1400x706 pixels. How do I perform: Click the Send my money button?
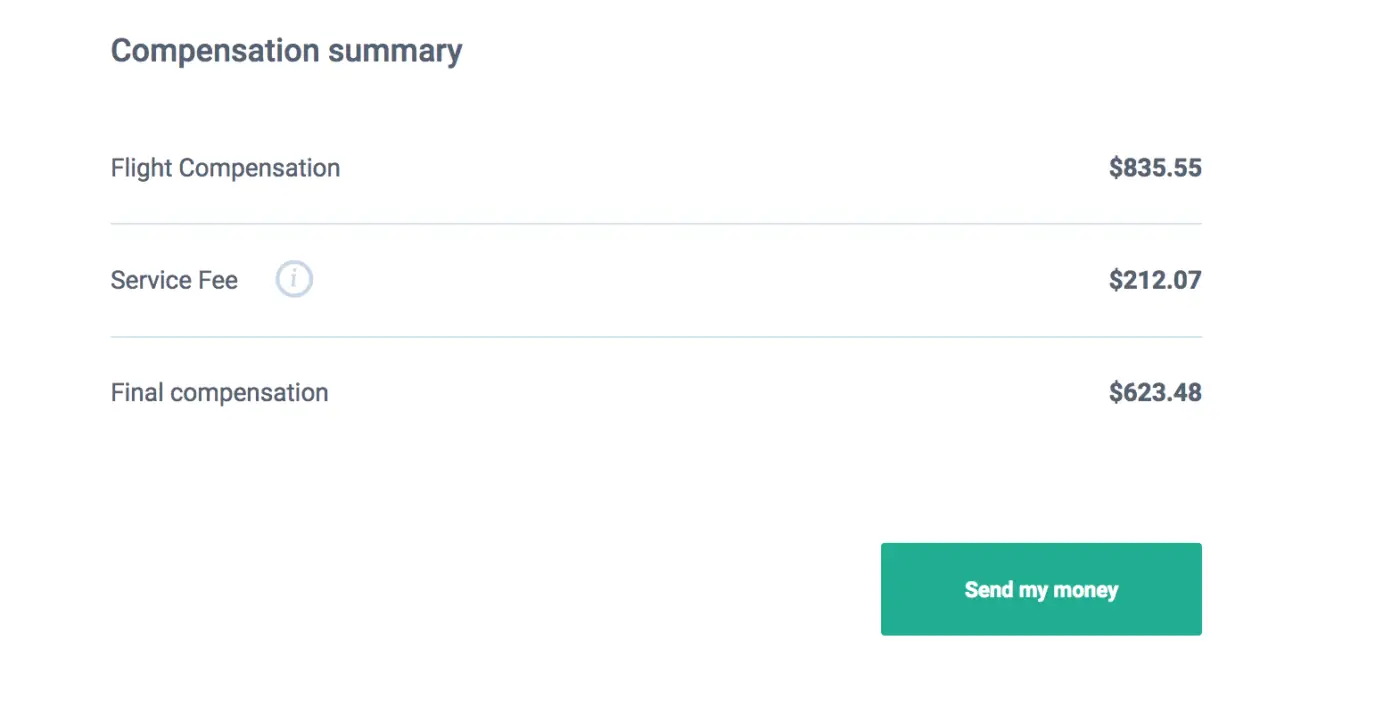(1041, 589)
